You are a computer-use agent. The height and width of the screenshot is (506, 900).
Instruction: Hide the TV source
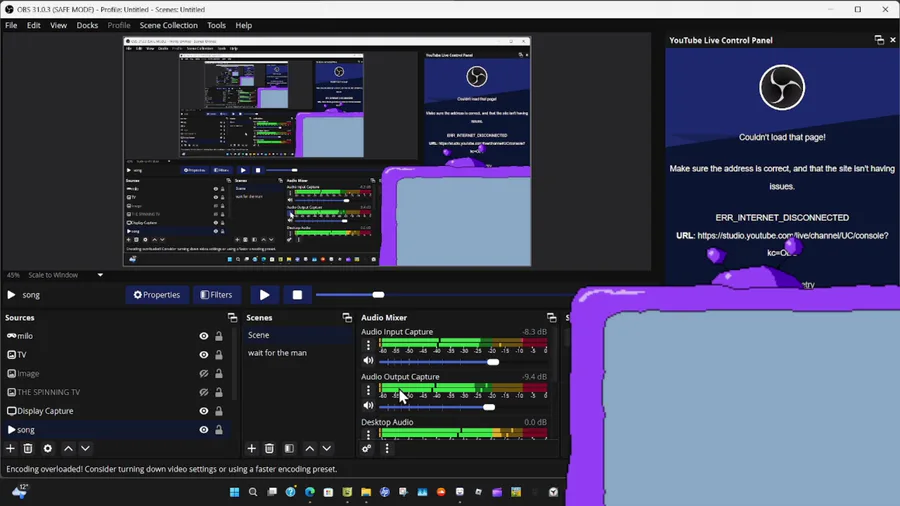204,355
